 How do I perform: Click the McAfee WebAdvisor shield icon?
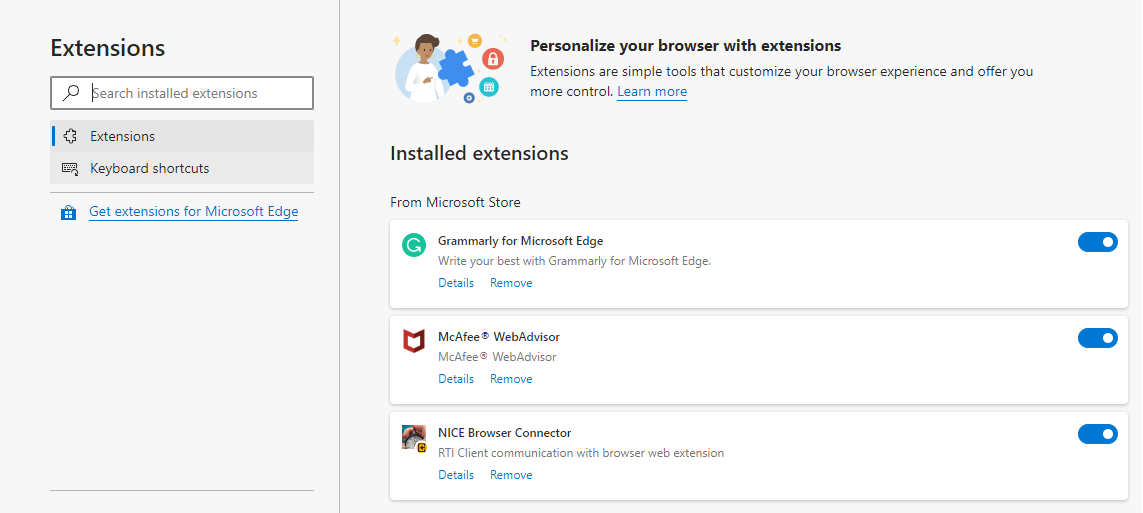(413, 341)
